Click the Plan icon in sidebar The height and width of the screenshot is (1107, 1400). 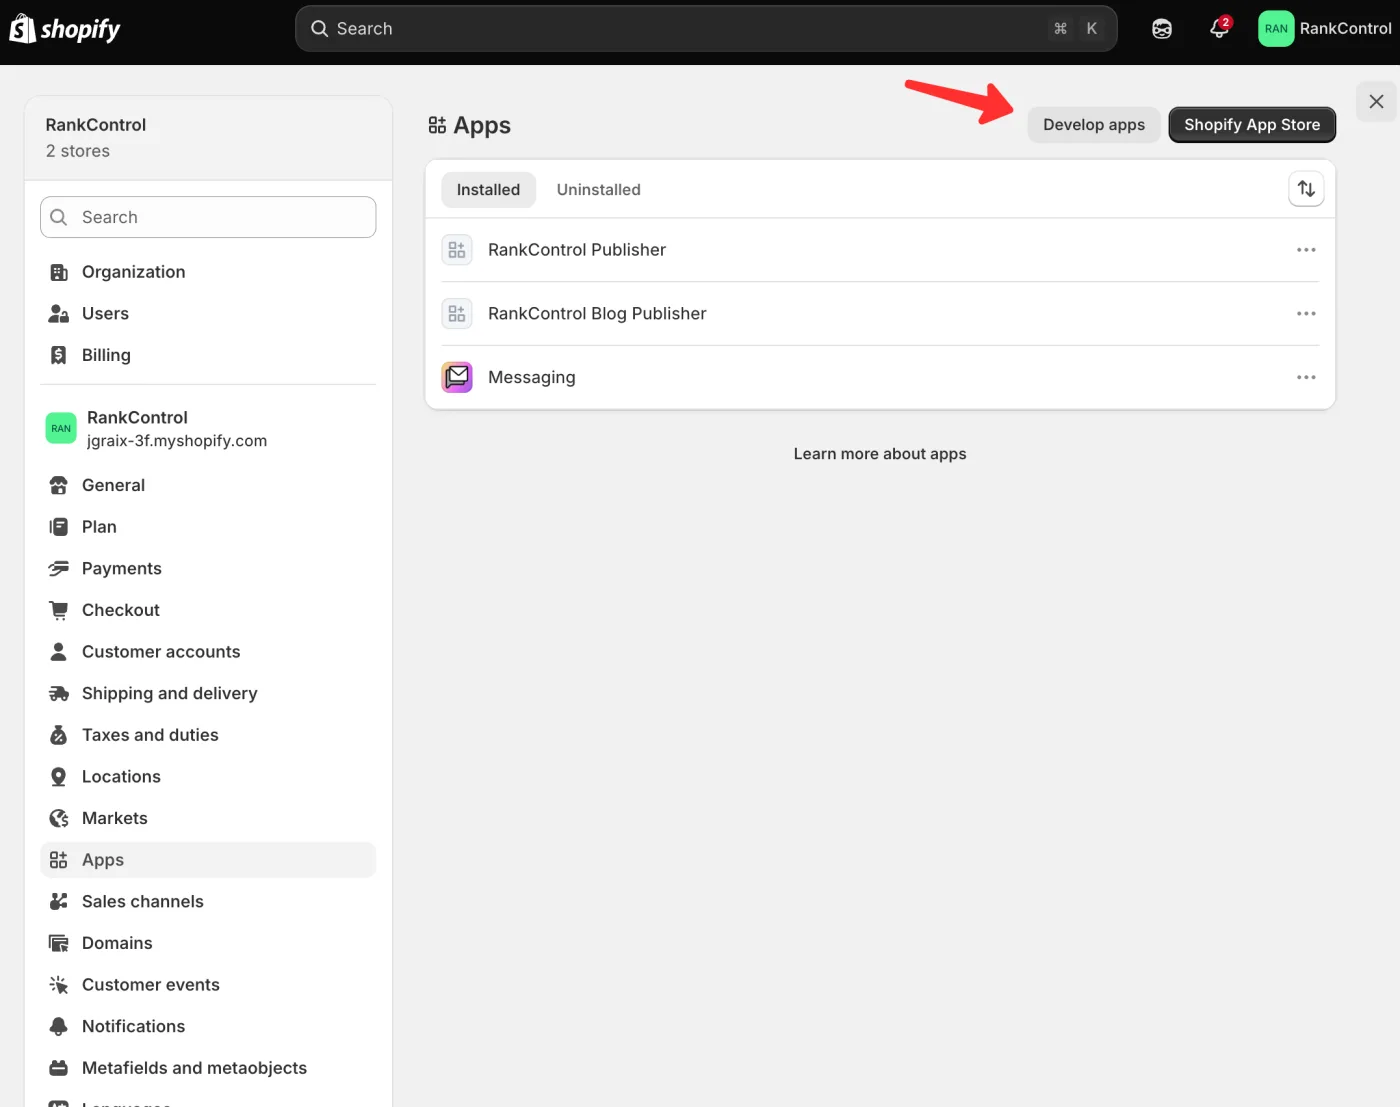59,527
